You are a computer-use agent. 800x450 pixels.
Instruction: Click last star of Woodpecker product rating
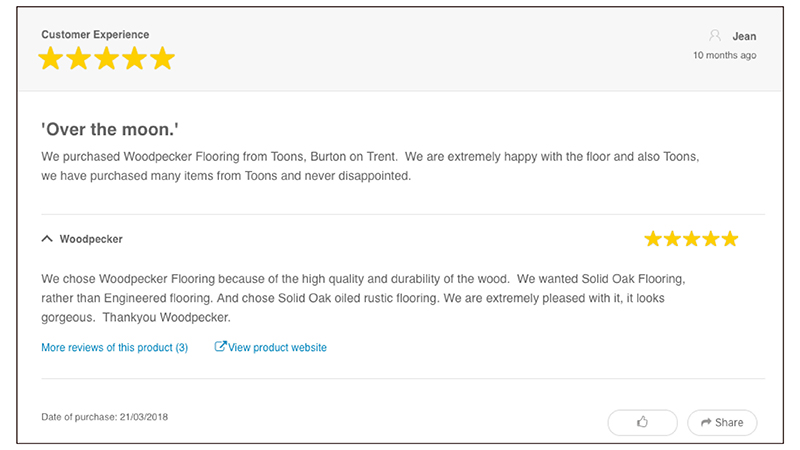[x=729, y=239]
